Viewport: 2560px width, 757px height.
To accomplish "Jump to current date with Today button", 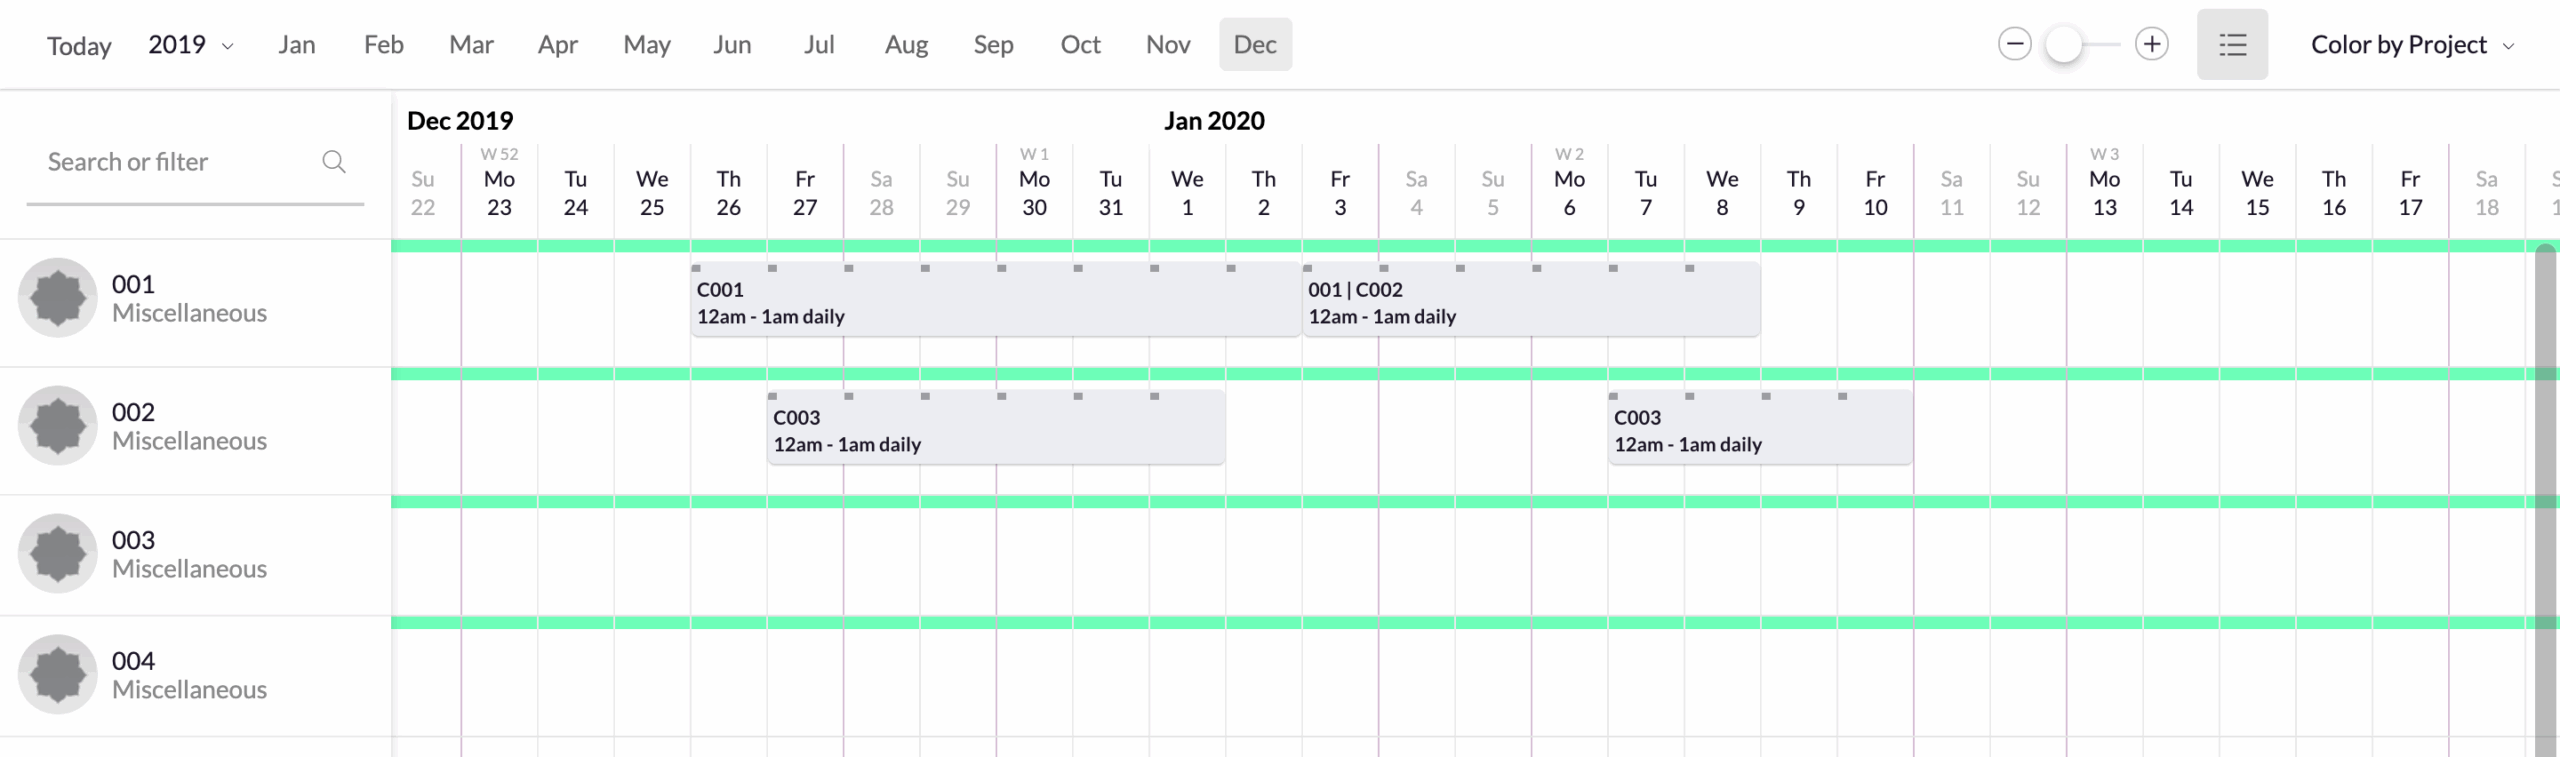I will click(x=79, y=44).
